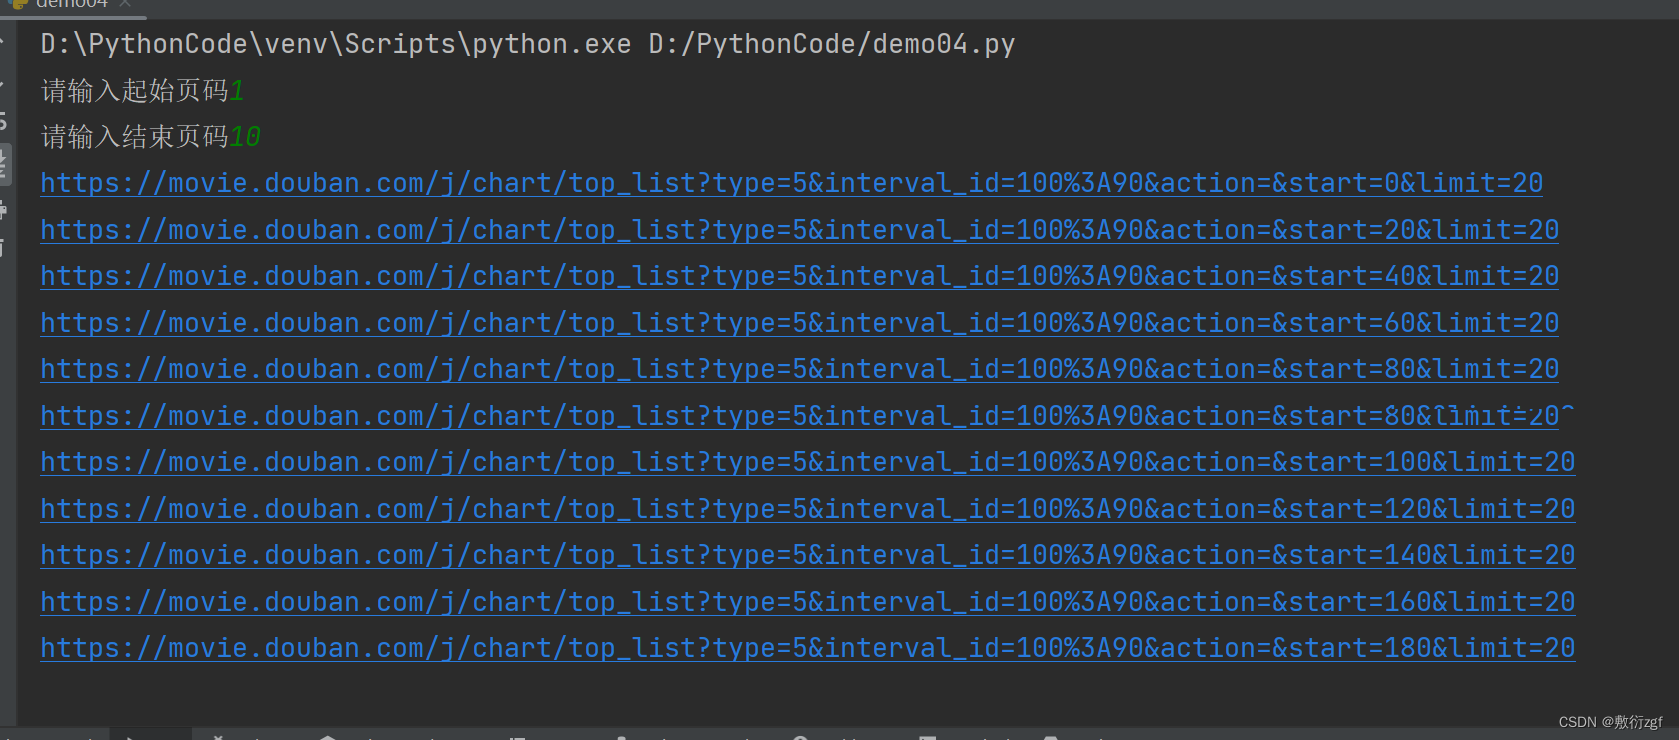Open the douban link with start=160
Image resolution: width=1679 pixels, height=740 pixels.
(x=807, y=602)
